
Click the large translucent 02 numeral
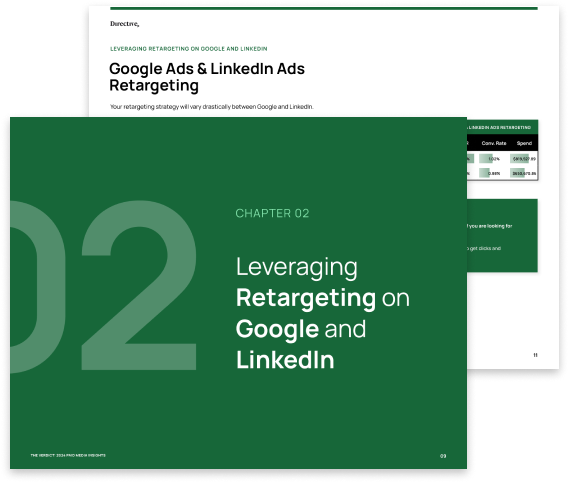103,286
